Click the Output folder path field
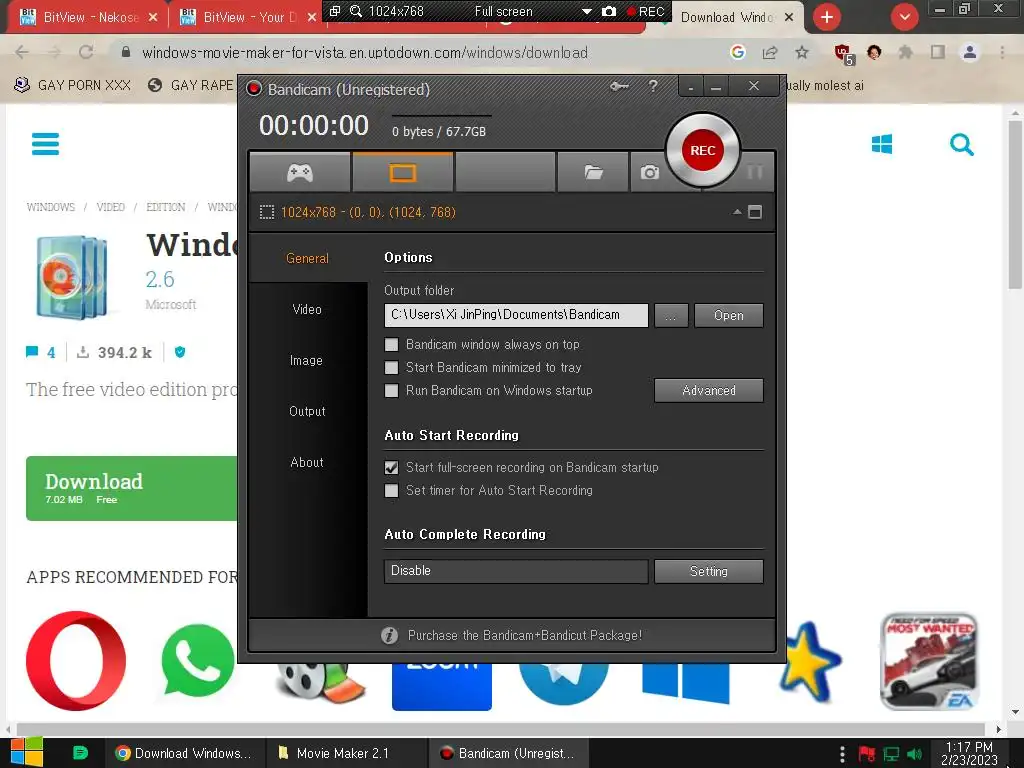This screenshot has width=1024, height=768. point(516,315)
